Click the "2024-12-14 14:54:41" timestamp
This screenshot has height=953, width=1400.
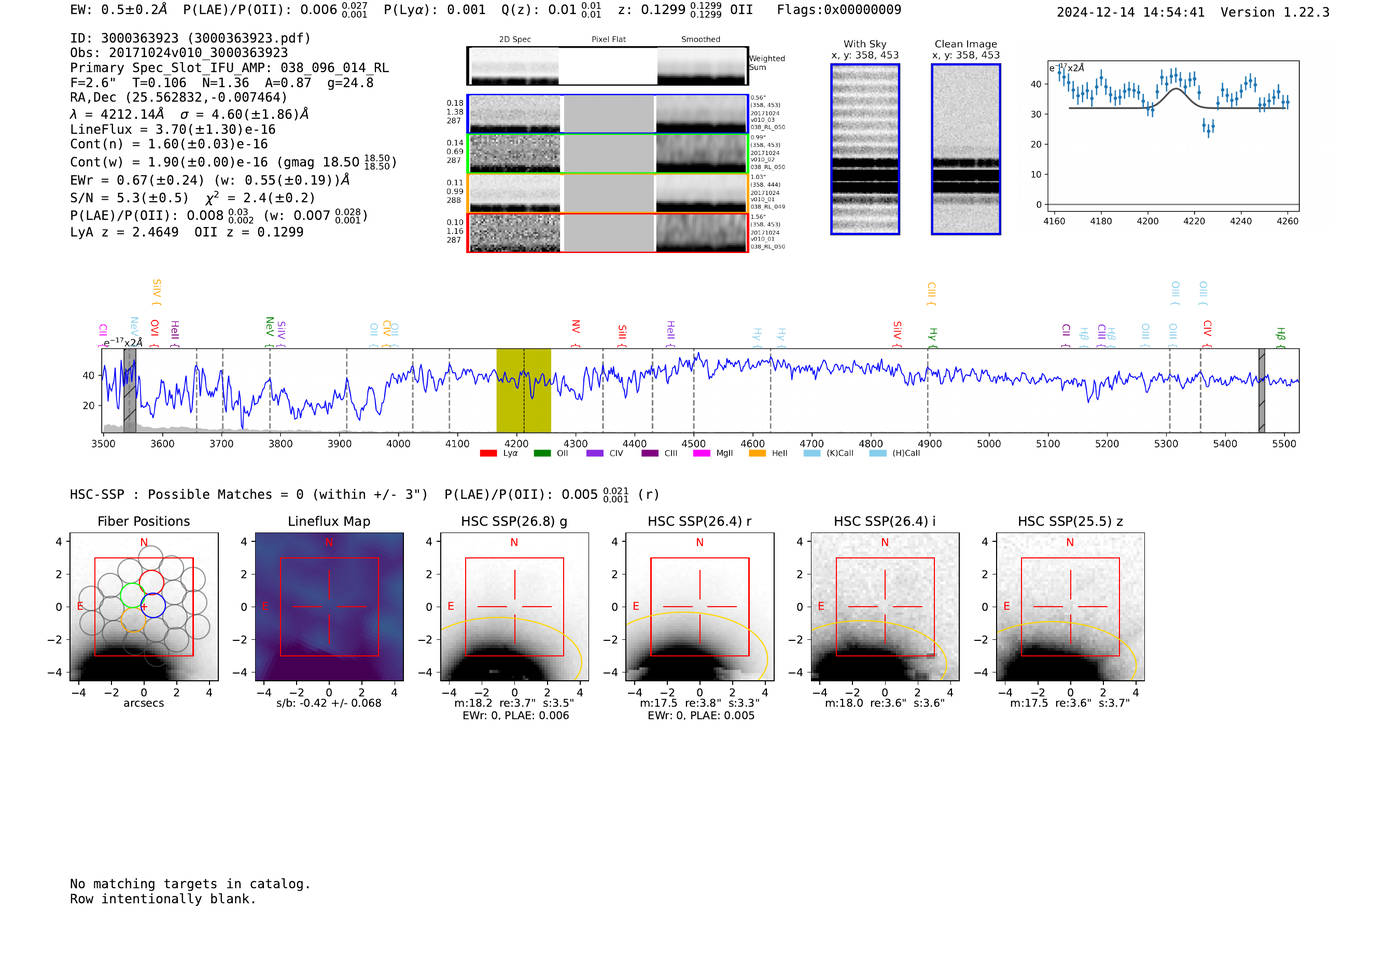[x=1131, y=12]
